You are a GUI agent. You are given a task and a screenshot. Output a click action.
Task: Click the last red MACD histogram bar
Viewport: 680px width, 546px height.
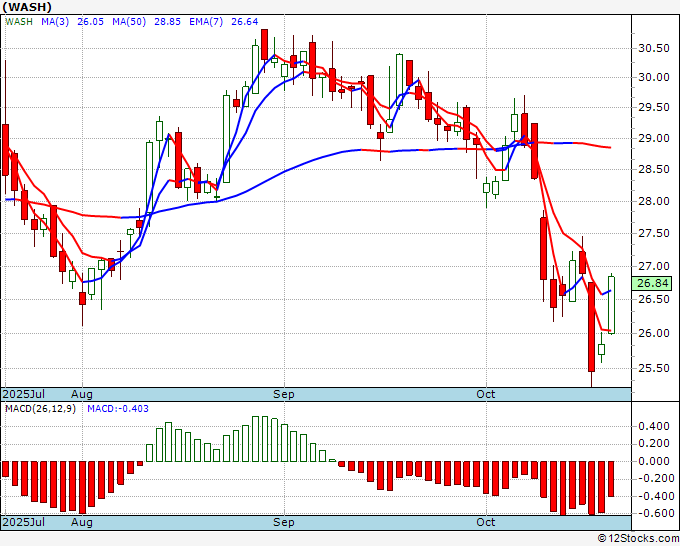tap(611, 479)
